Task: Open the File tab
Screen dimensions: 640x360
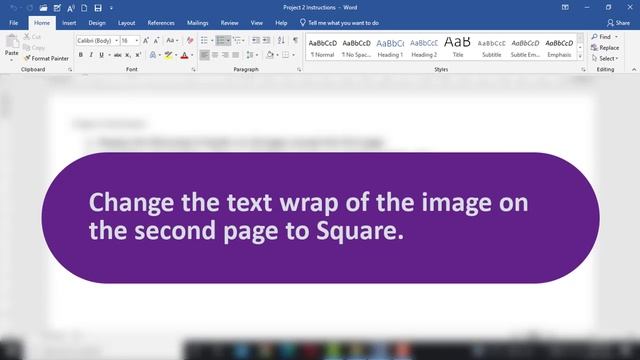Action: 13,23
